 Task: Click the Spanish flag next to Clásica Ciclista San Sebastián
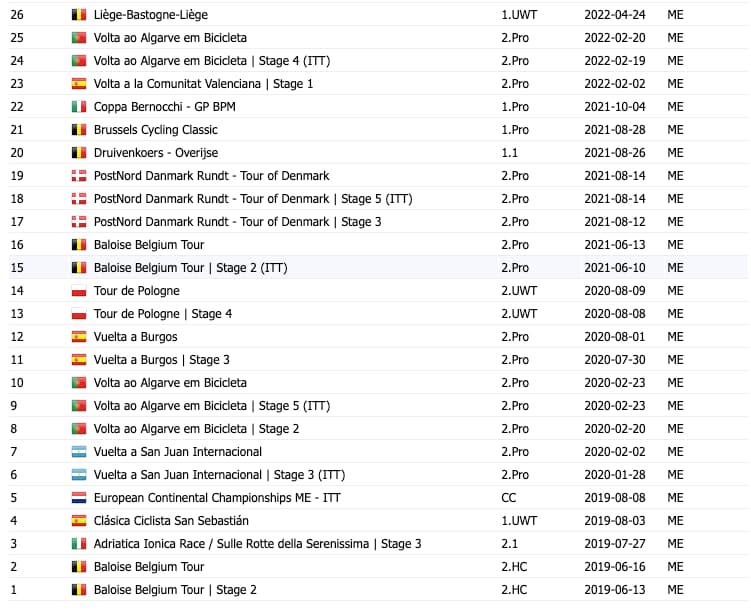click(x=79, y=521)
